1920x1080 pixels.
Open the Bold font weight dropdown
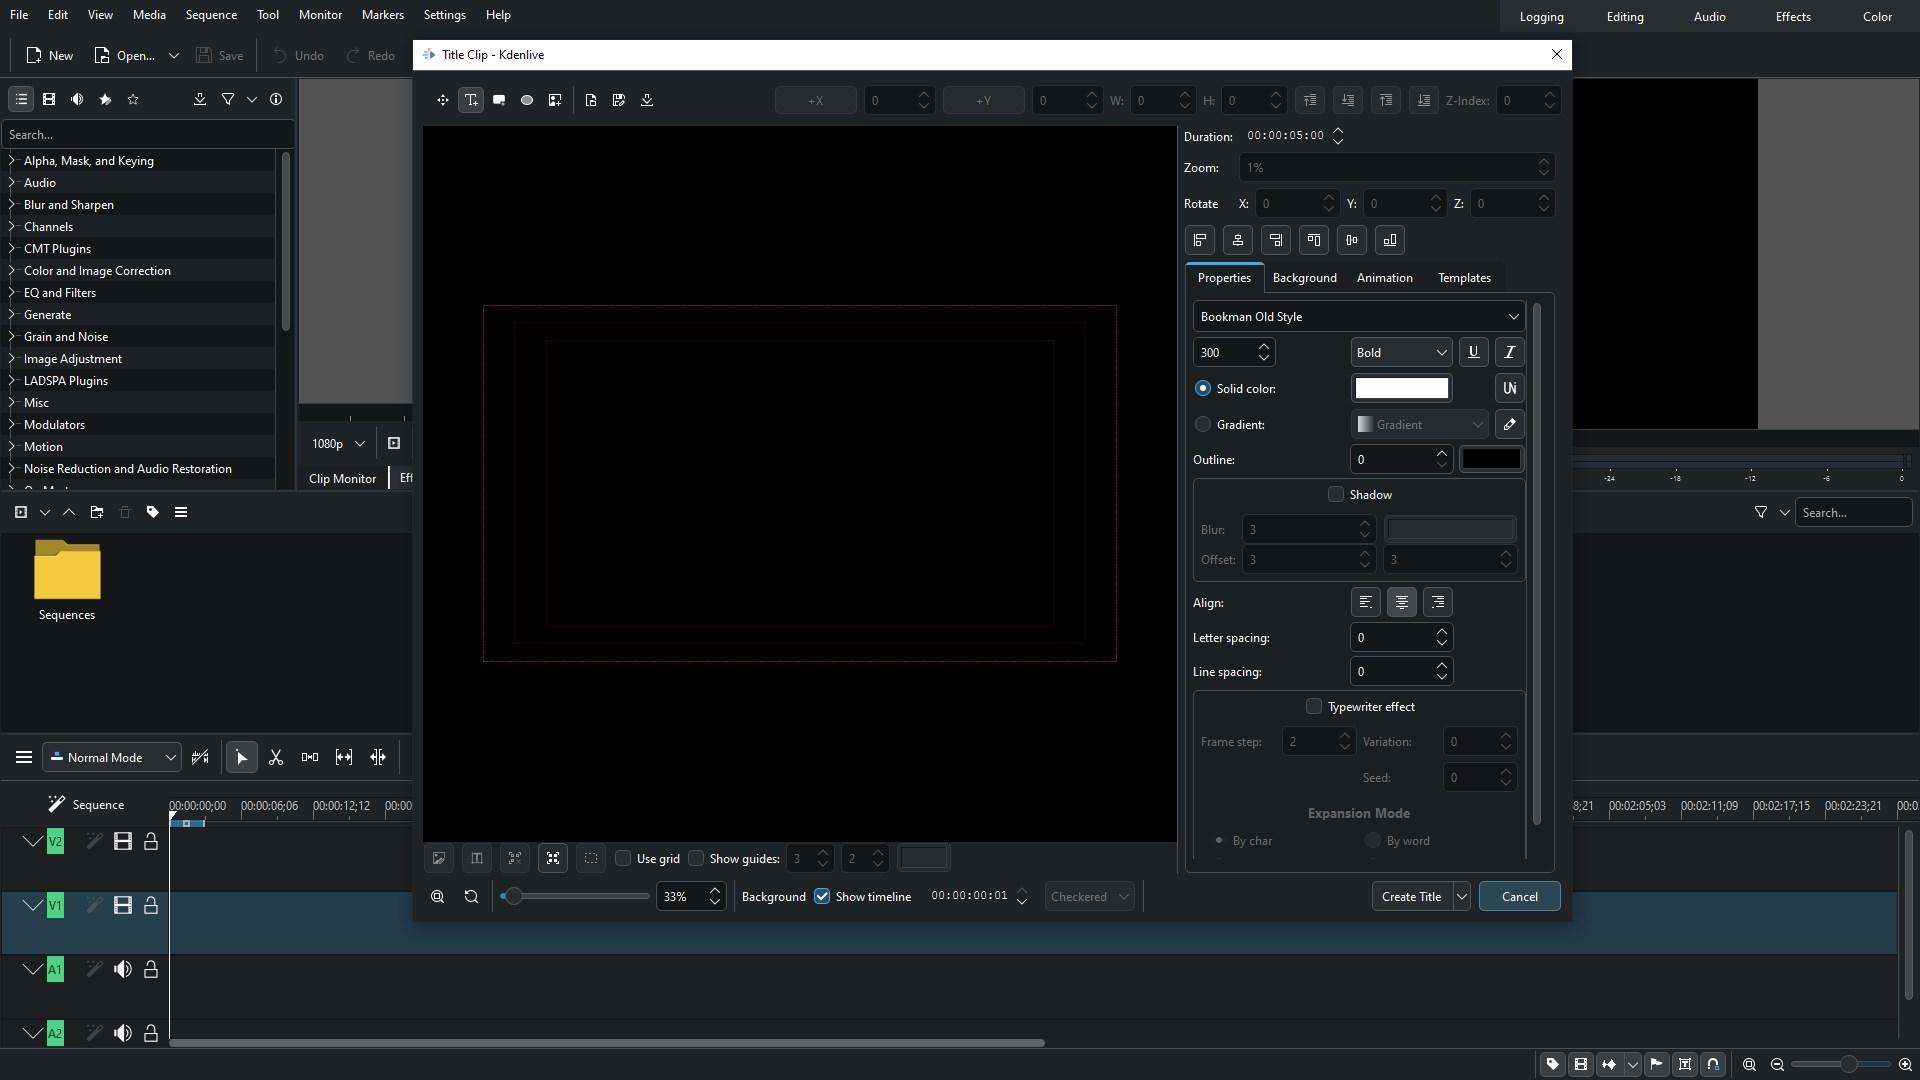[1401, 352]
